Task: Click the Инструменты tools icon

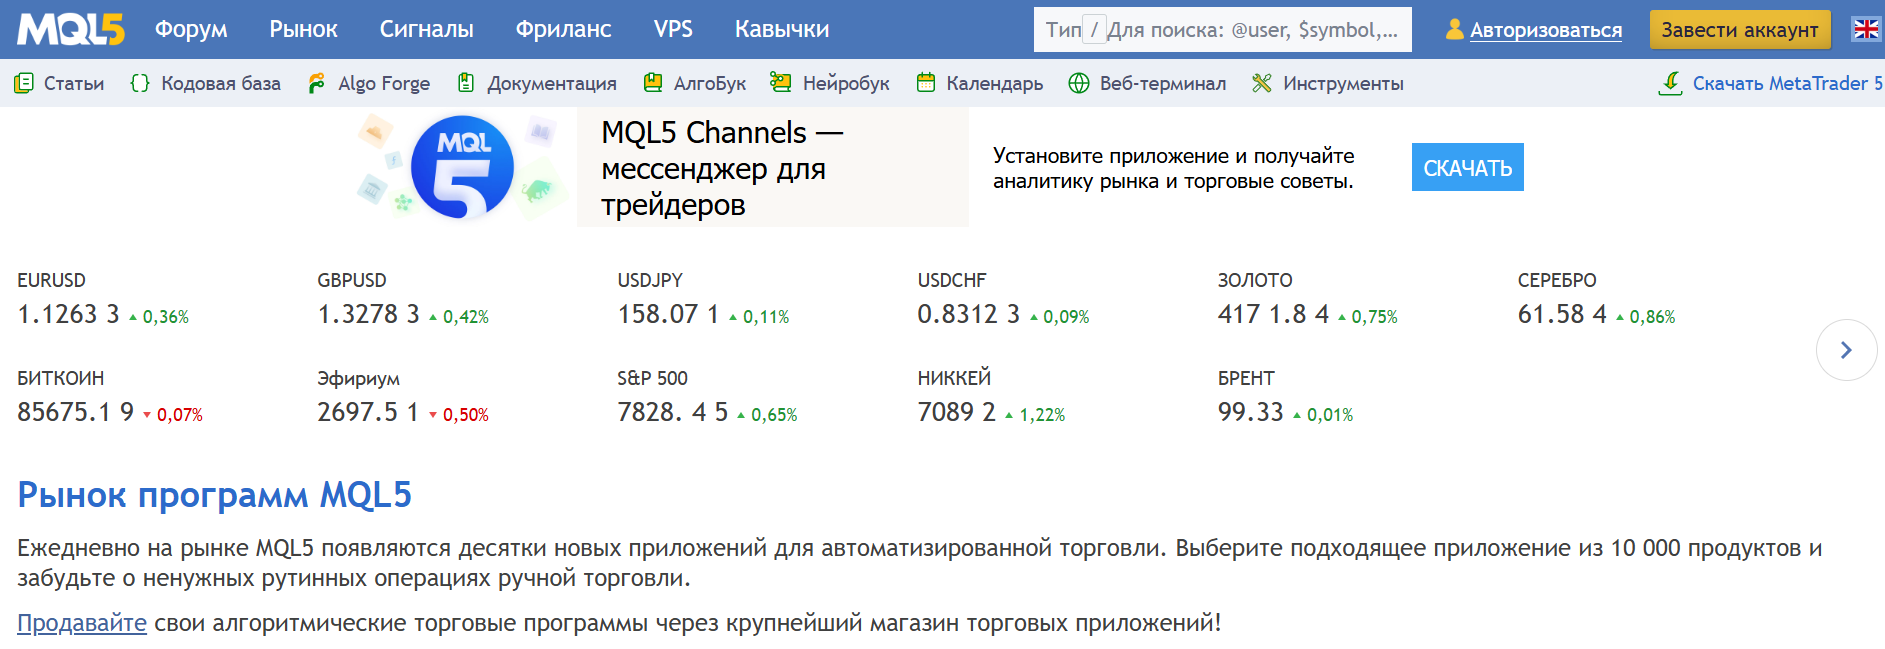Action: pyautogui.click(x=1262, y=83)
